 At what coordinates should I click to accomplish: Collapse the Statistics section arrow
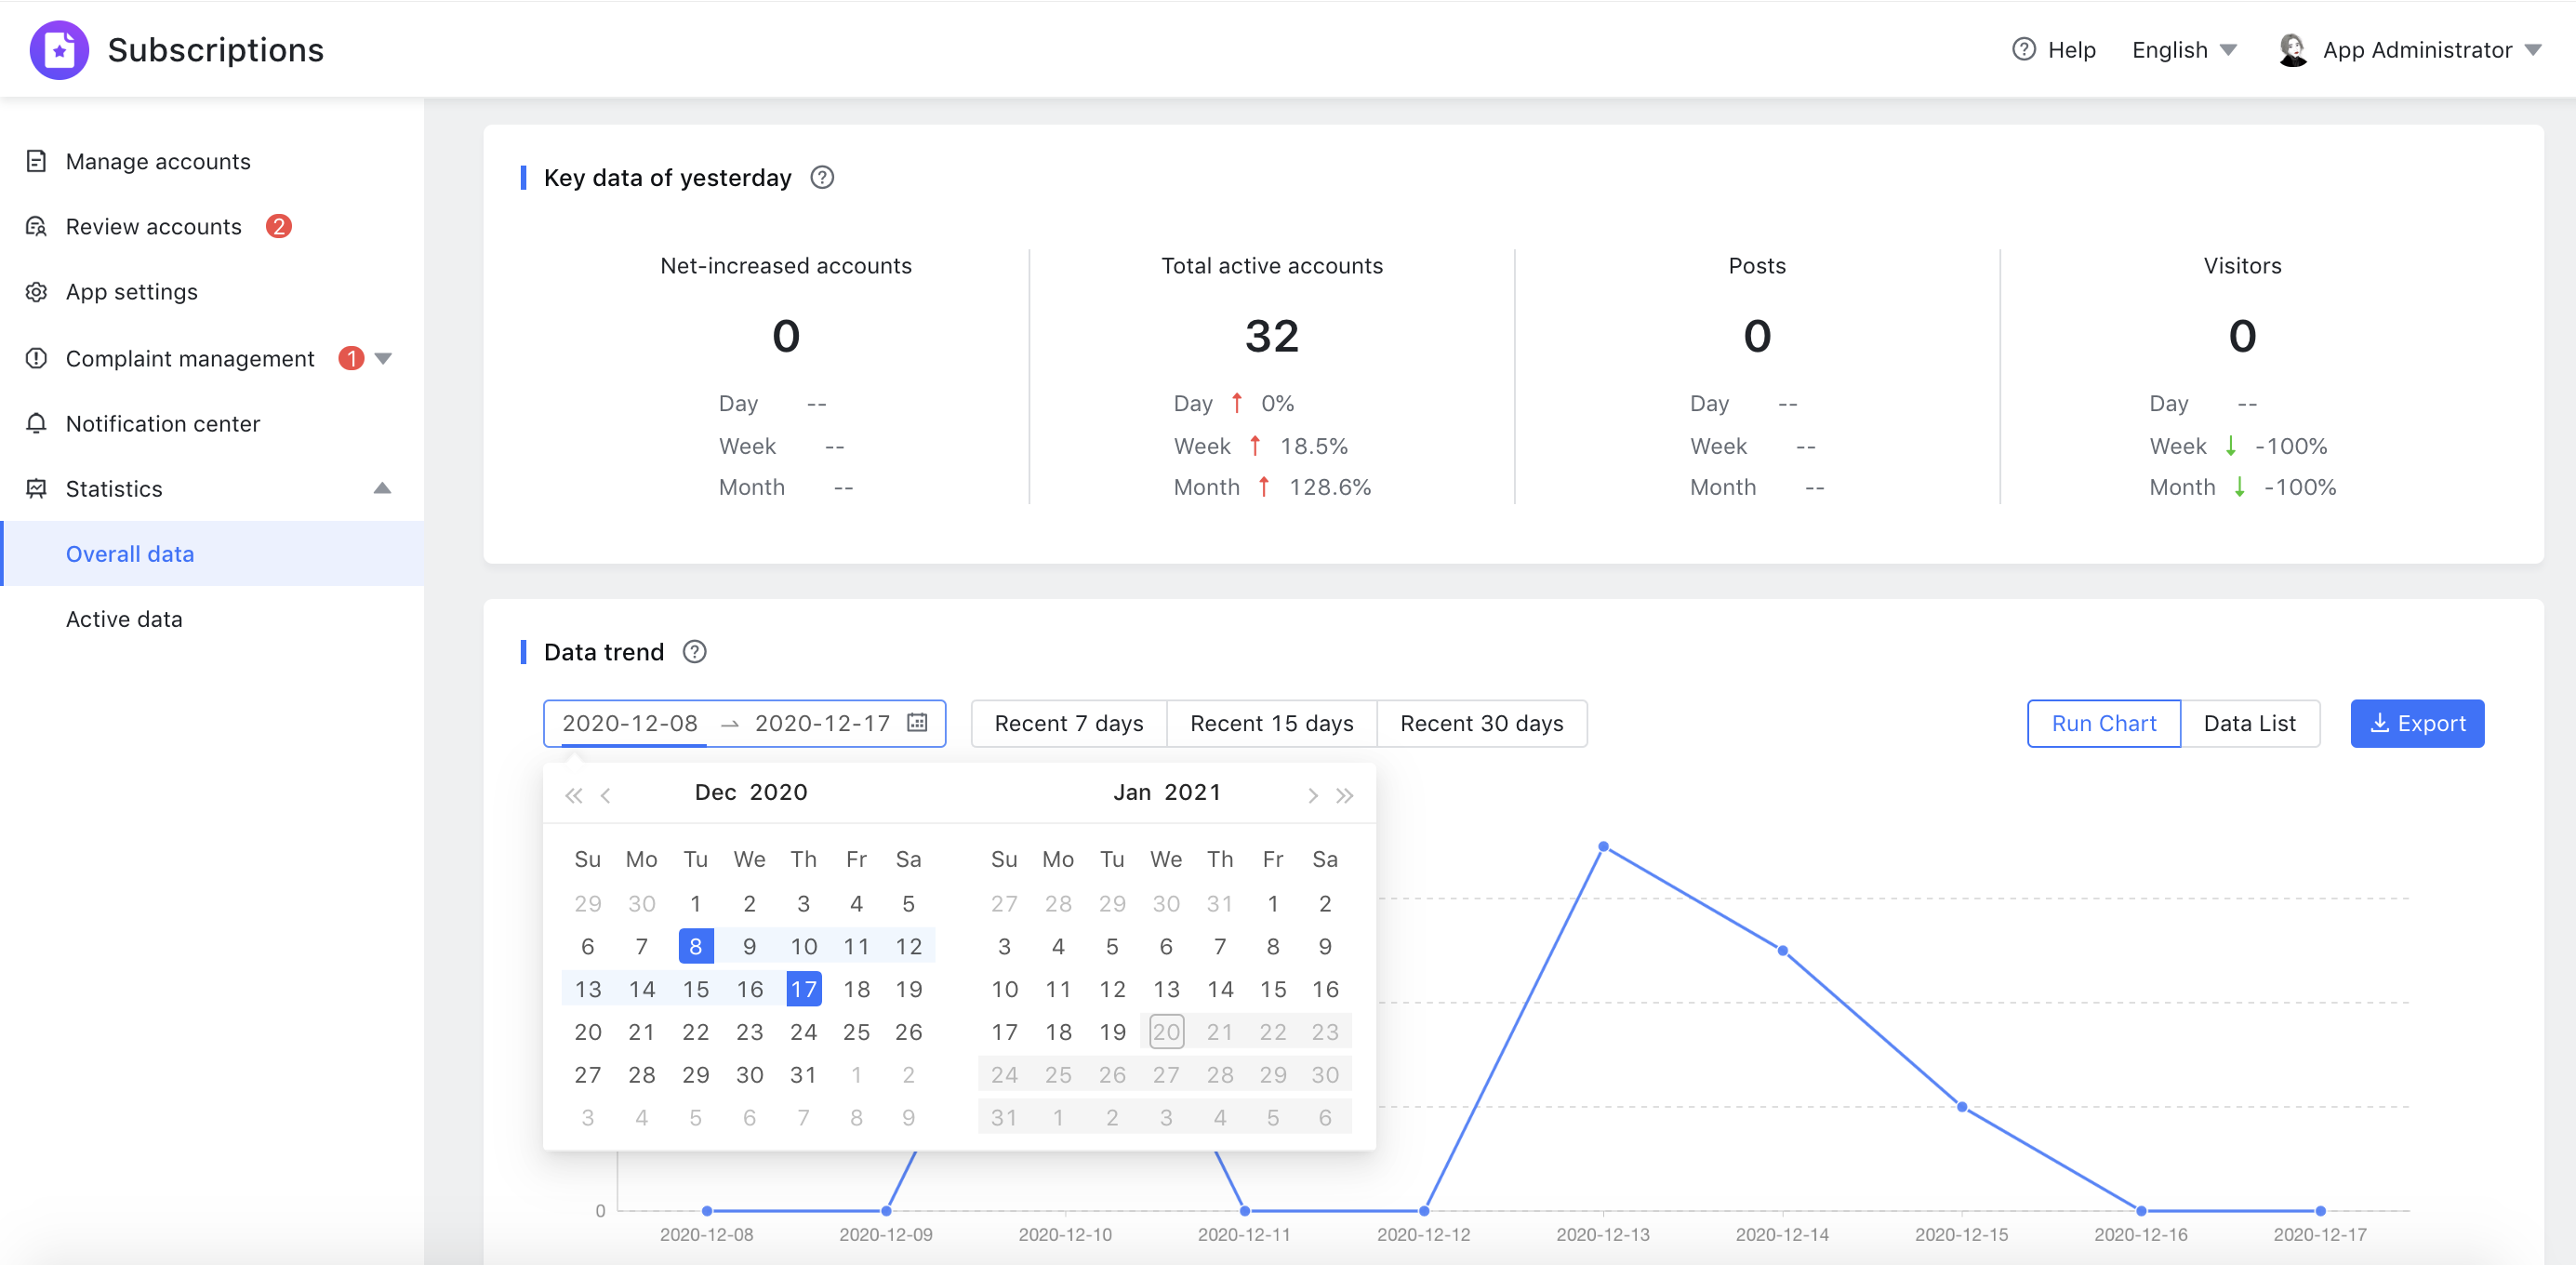click(382, 488)
